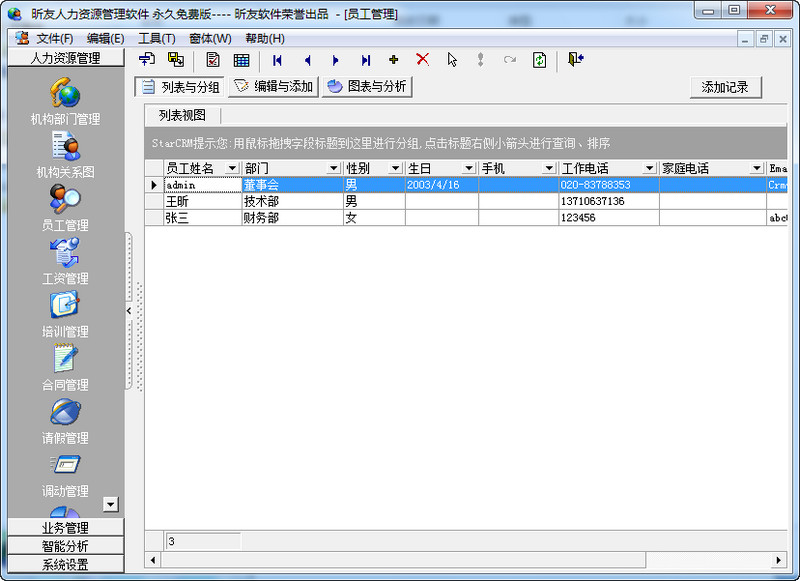
Task: Click the mouse pointer toolbar icon
Action: coord(452,60)
